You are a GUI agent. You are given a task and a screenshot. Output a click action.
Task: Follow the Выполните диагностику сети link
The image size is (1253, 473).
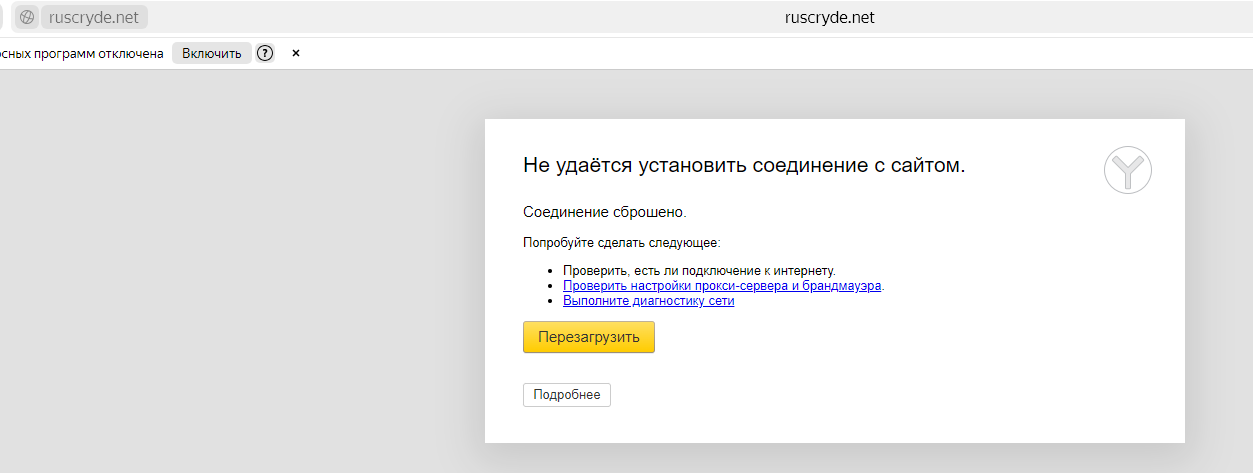(648, 301)
